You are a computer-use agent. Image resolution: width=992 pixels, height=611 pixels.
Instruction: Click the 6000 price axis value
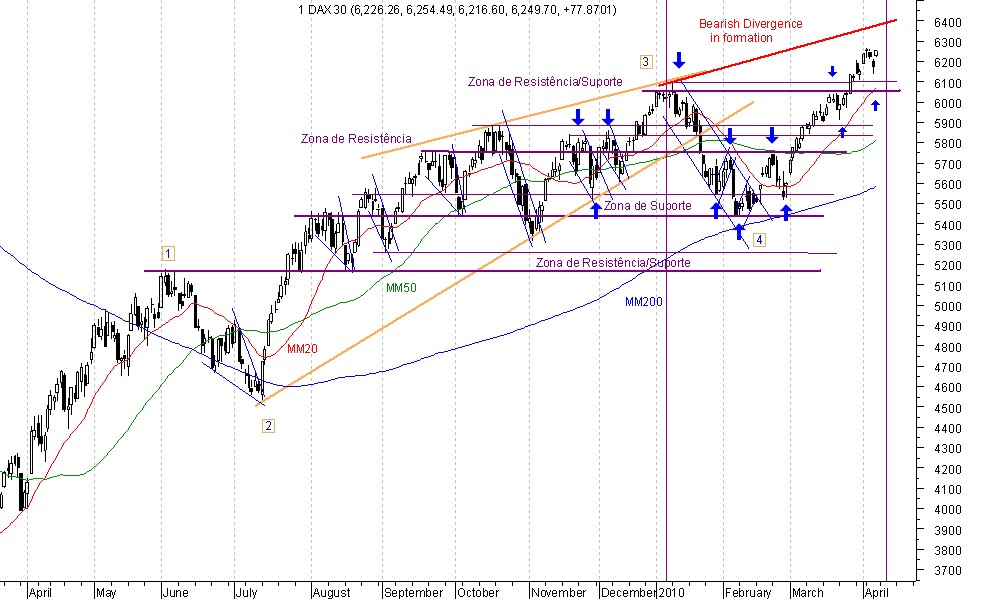click(x=948, y=103)
